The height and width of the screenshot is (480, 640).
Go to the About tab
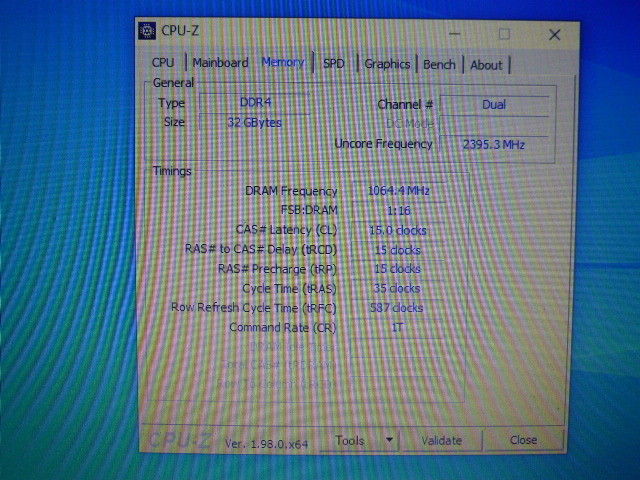(486, 65)
